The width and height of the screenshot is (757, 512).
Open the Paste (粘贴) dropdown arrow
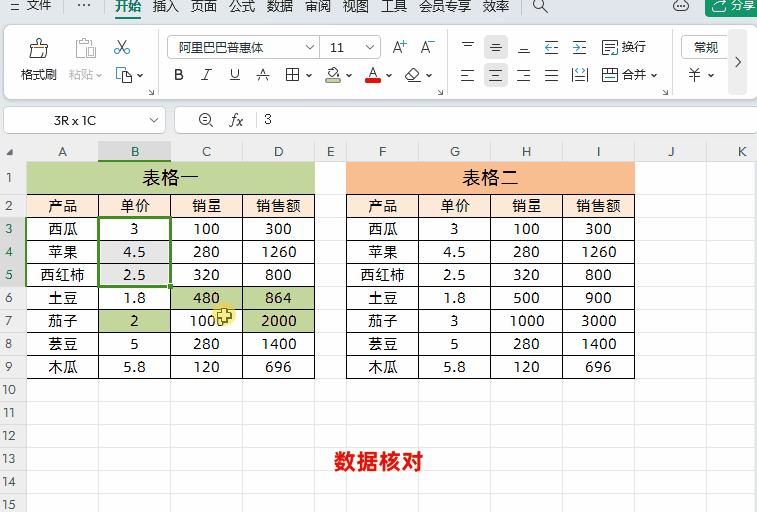(x=99, y=75)
